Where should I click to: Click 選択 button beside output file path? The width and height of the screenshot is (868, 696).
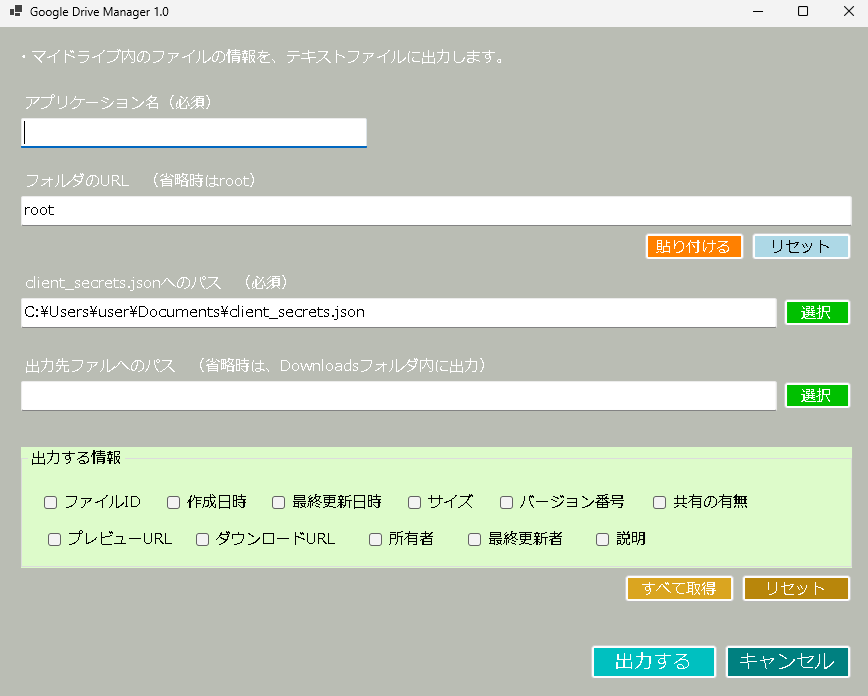817,396
